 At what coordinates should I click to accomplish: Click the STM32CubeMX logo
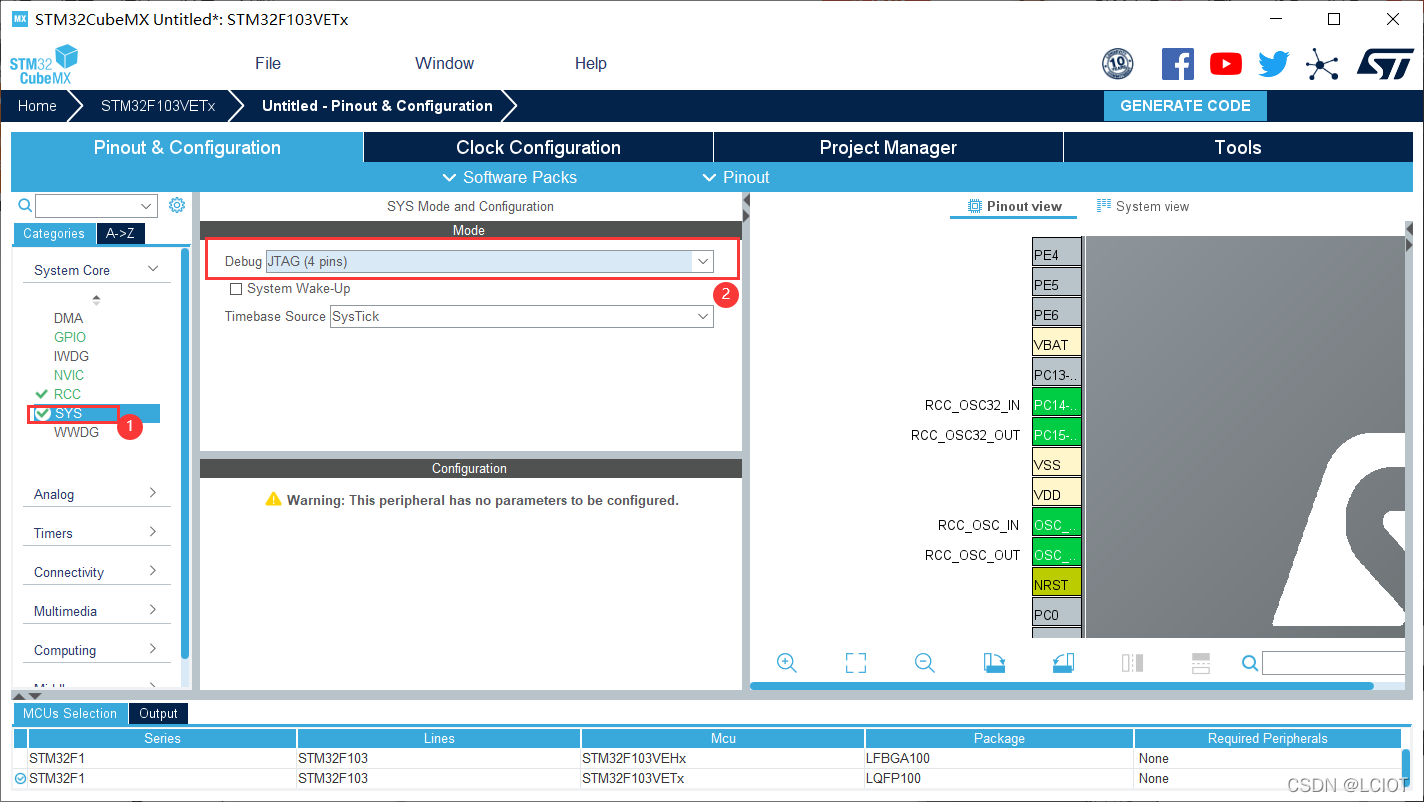coord(44,64)
